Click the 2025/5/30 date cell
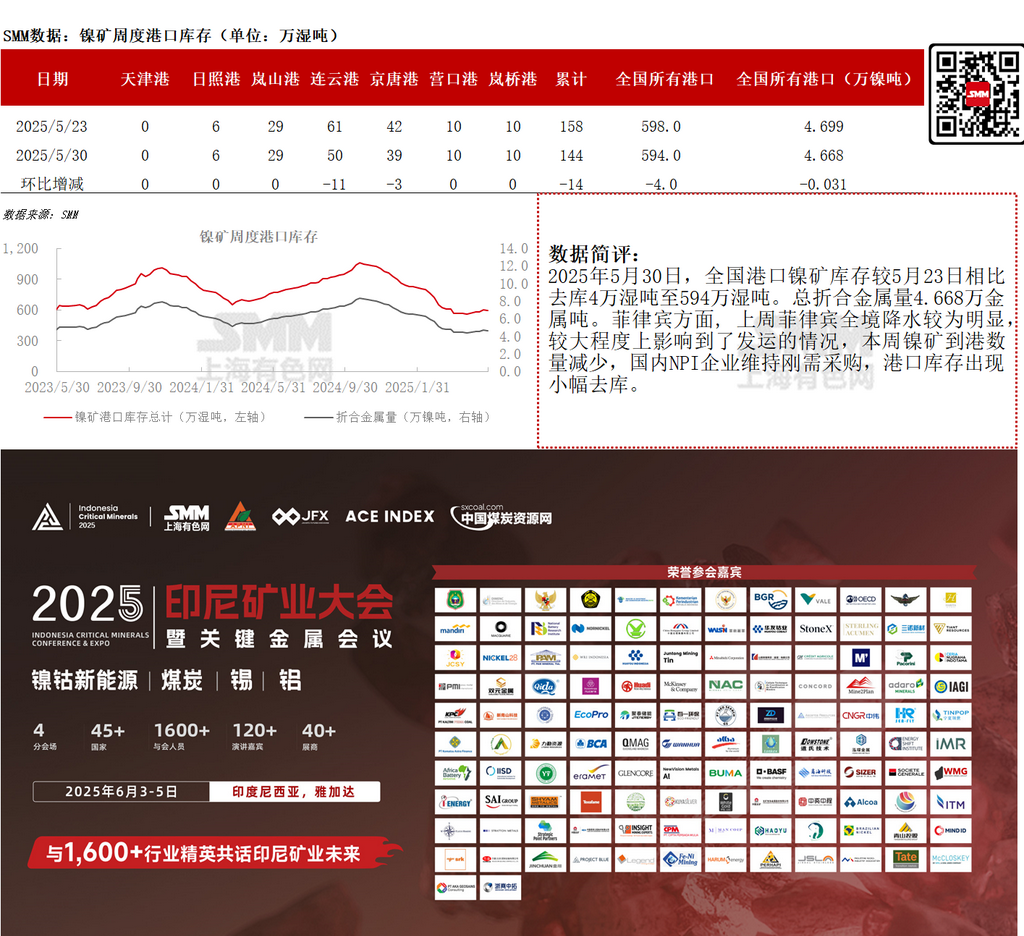 click(52, 155)
